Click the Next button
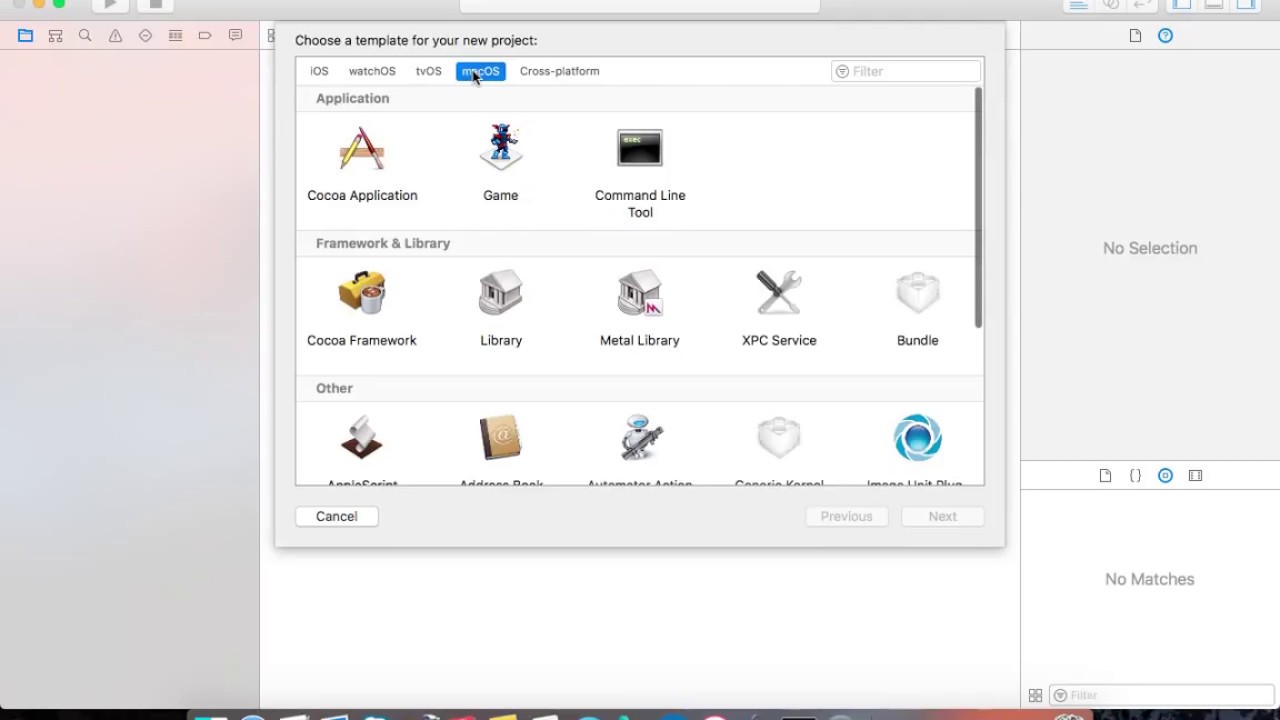 [943, 516]
